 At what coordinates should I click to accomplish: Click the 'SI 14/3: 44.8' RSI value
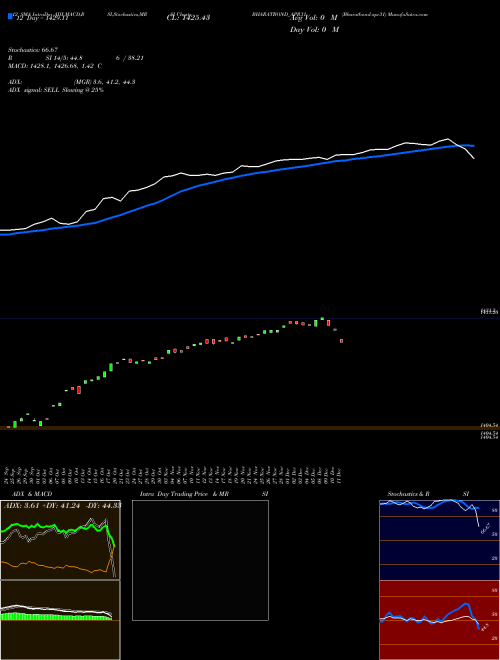coord(64,58)
